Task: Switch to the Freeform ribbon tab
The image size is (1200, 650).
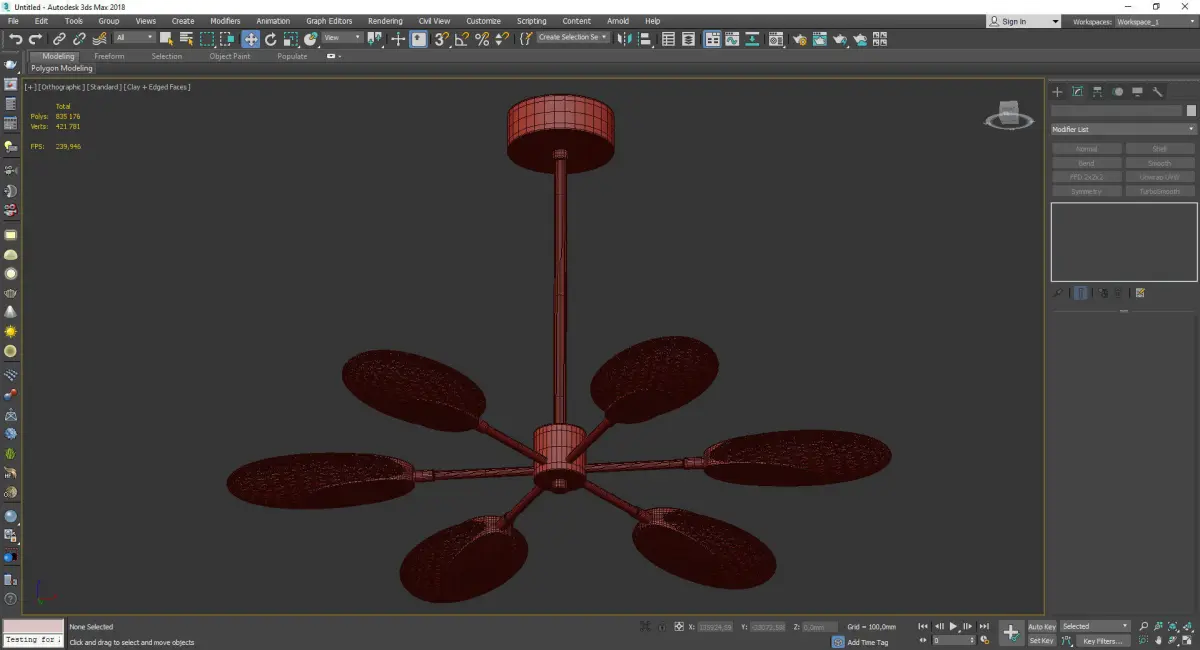Action: 109,56
